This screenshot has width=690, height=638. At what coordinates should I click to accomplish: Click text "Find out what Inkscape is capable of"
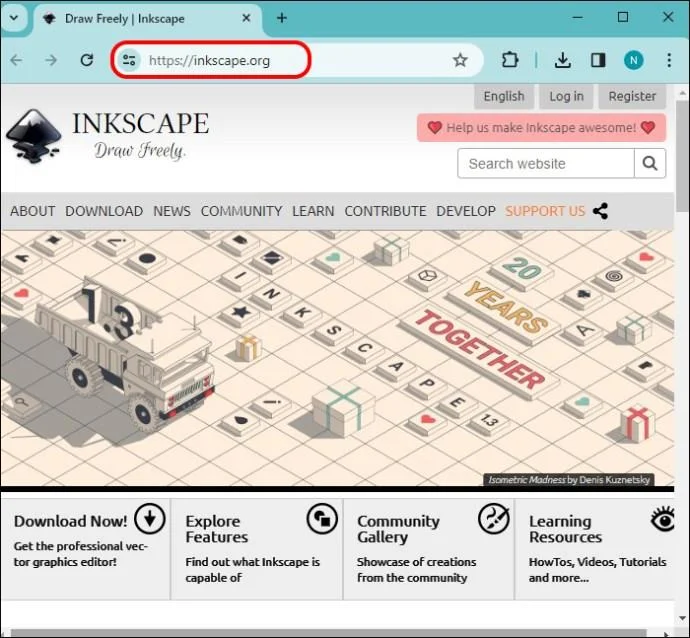tap(253, 570)
